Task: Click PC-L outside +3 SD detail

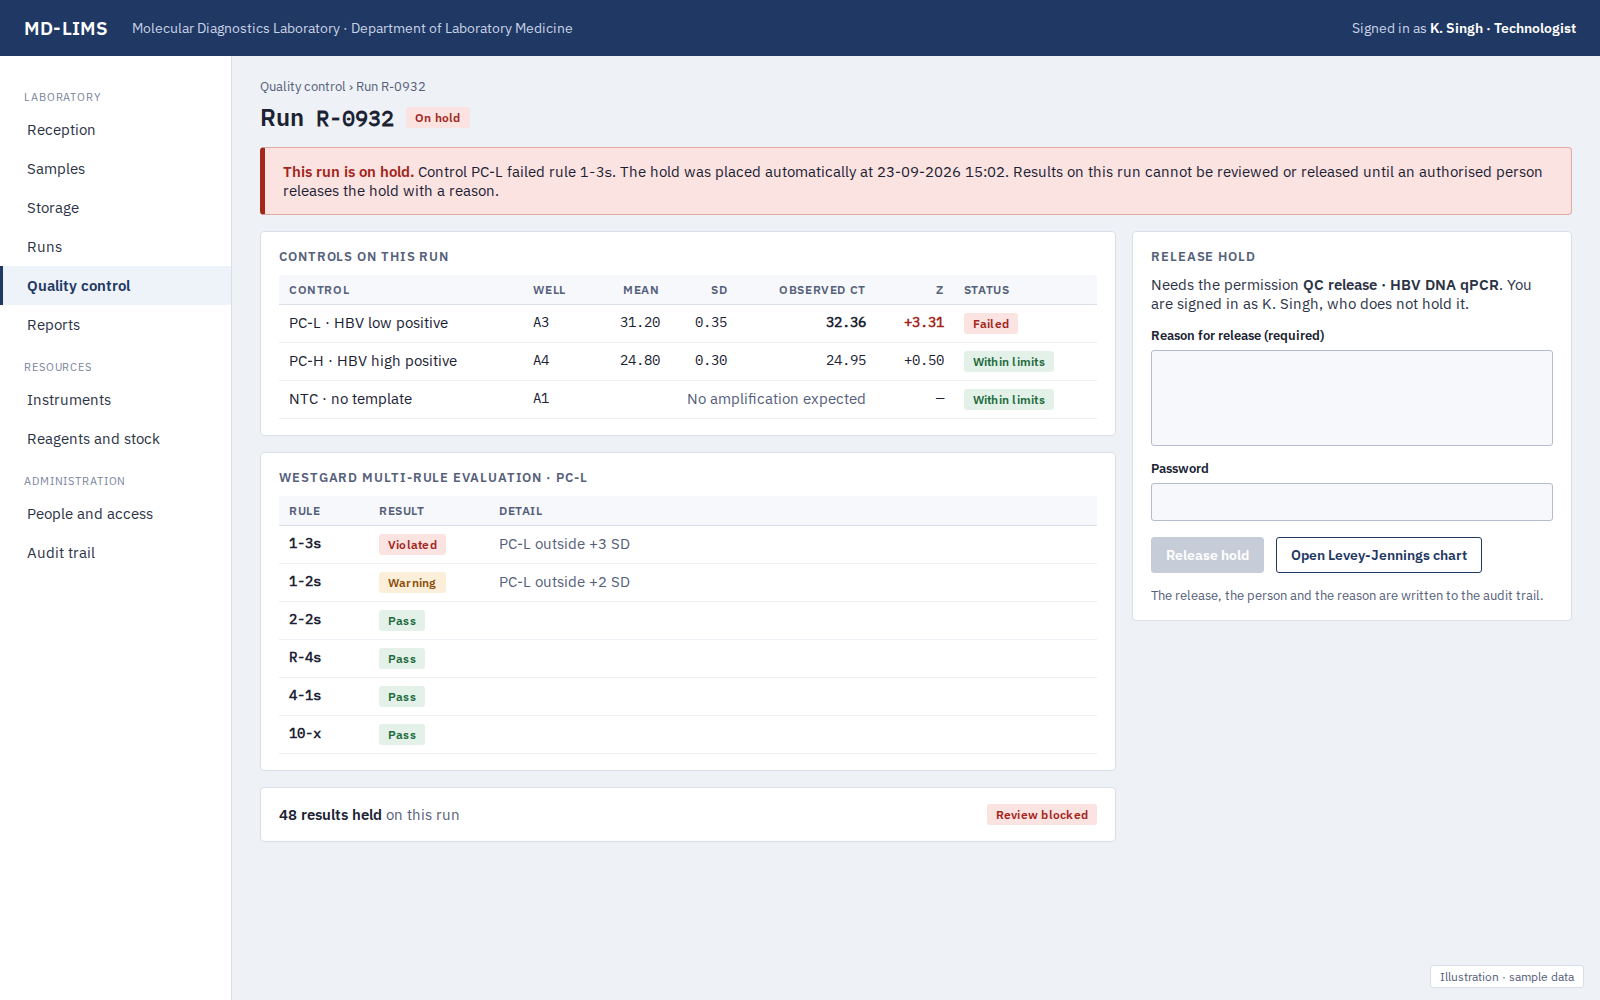Action: [x=564, y=544]
